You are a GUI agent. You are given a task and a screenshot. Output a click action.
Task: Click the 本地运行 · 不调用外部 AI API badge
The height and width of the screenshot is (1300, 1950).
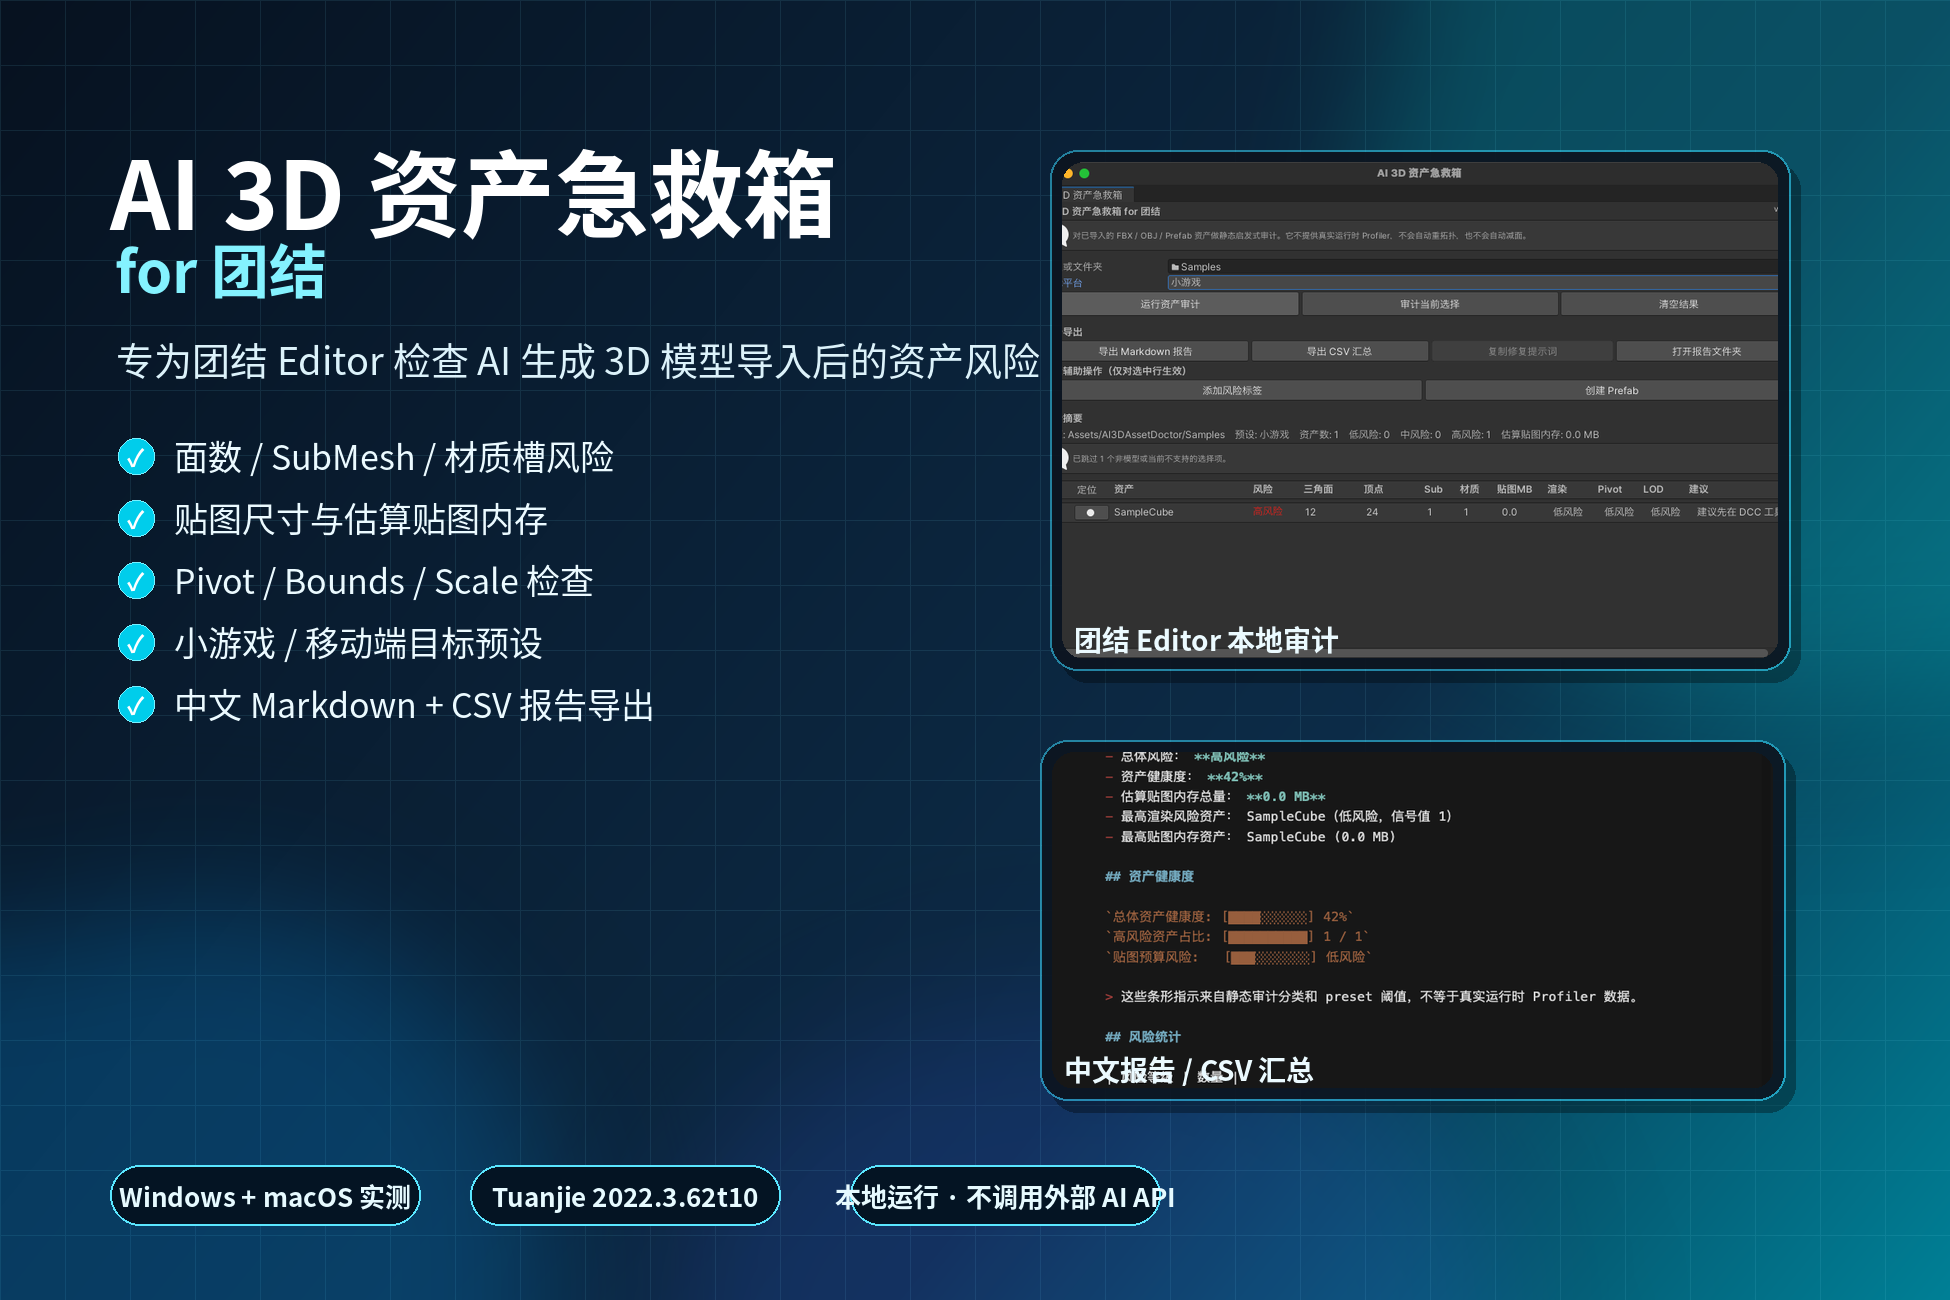[x=1005, y=1196]
